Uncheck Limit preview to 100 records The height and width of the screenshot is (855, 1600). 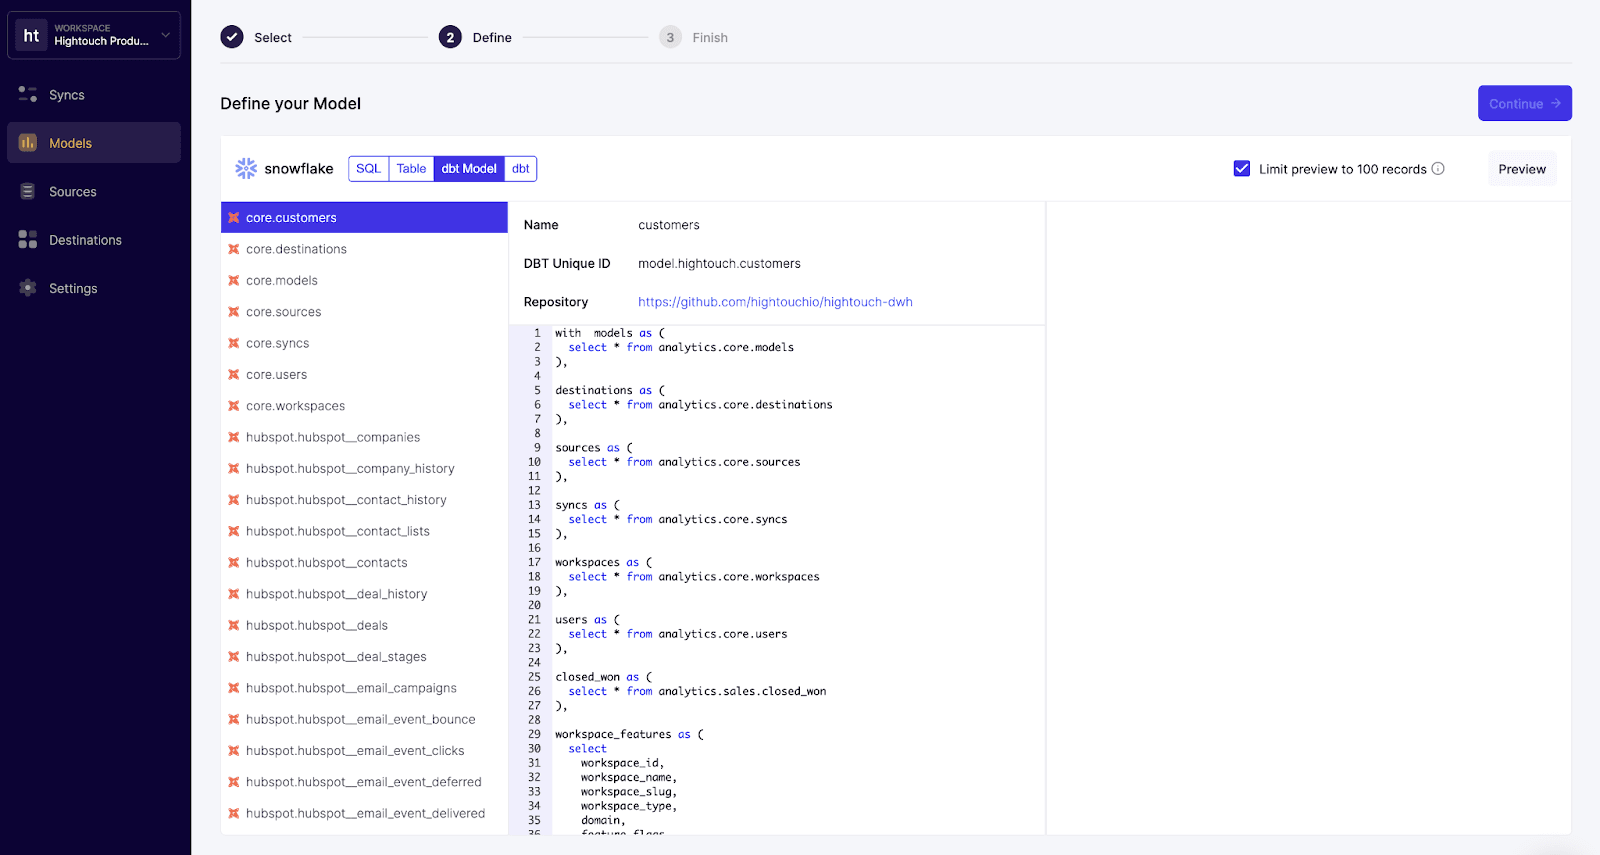[1242, 169]
